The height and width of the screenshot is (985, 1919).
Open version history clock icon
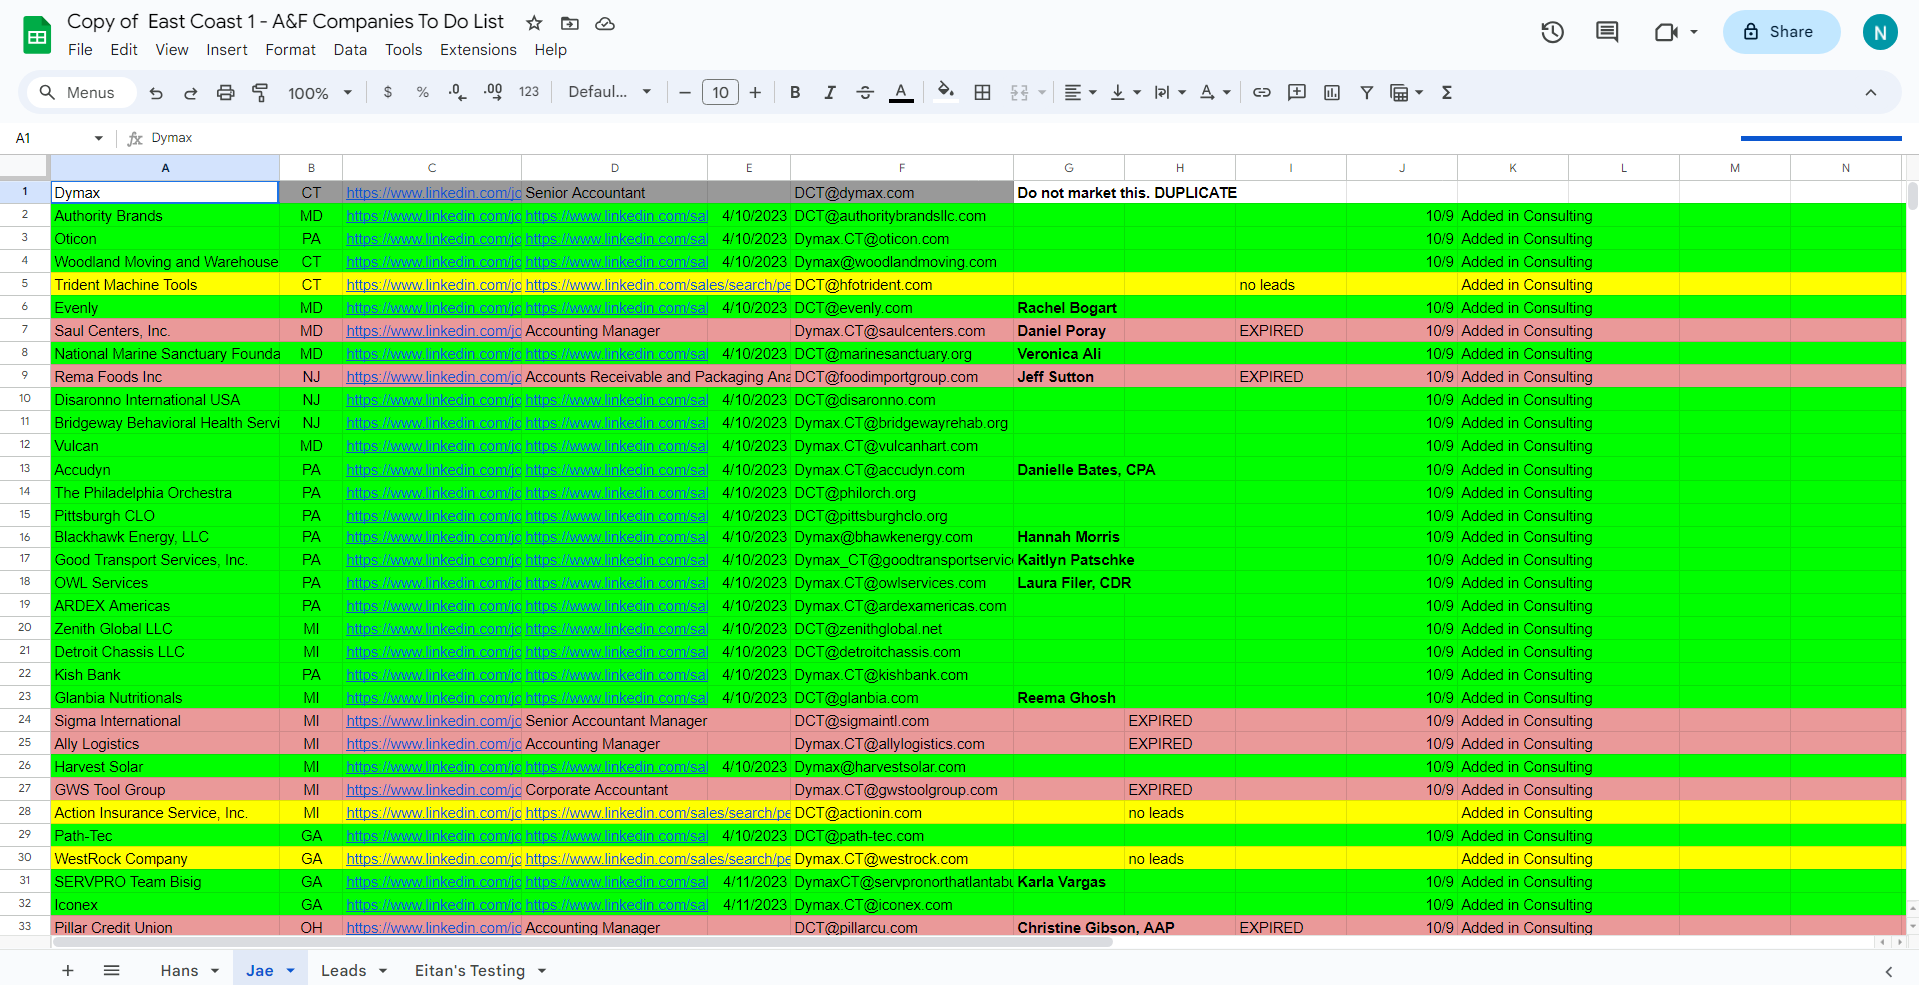pyautogui.click(x=1552, y=32)
